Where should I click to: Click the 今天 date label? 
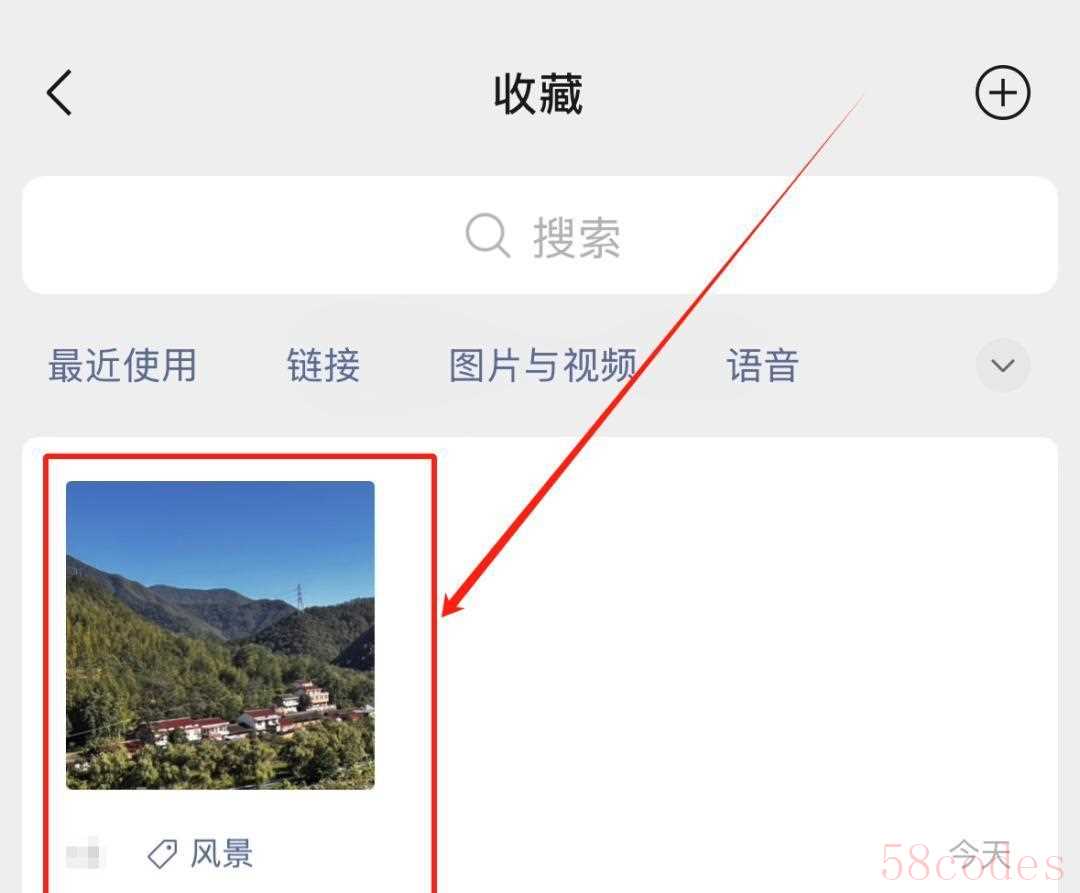point(979,854)
